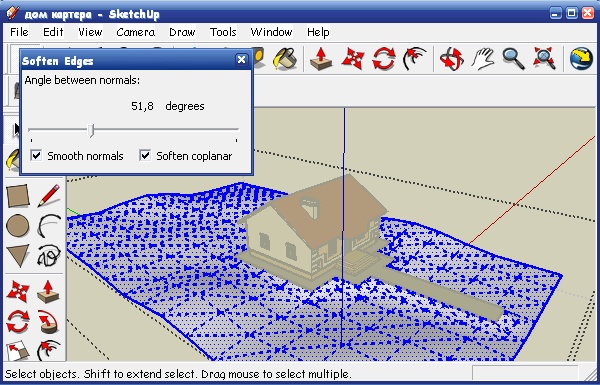The image size is (600, 385).
Task: Open the Edit menu
Action: pos(53,32)
